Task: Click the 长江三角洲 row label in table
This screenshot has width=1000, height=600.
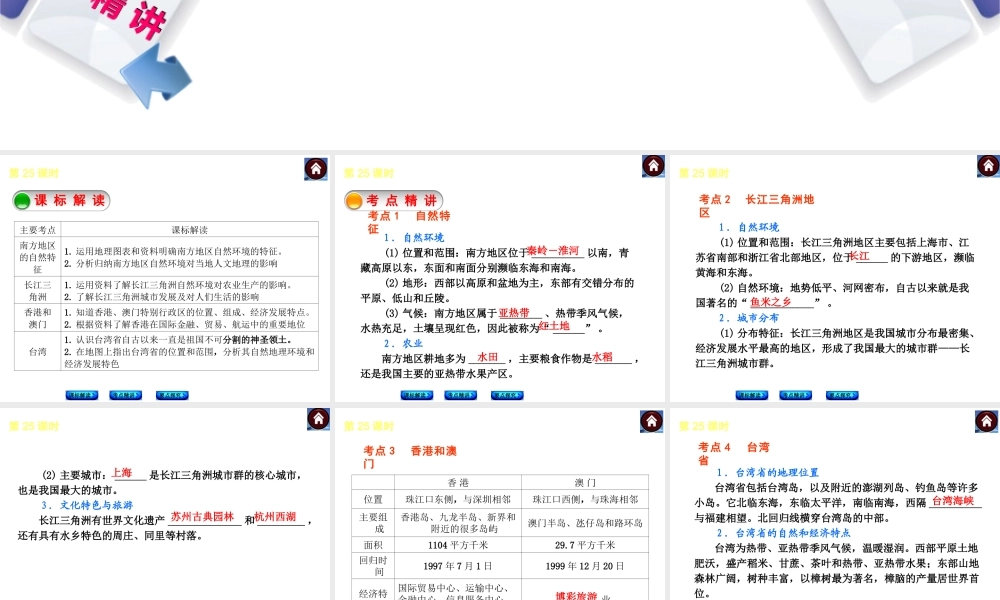Action: pos(38,291)
